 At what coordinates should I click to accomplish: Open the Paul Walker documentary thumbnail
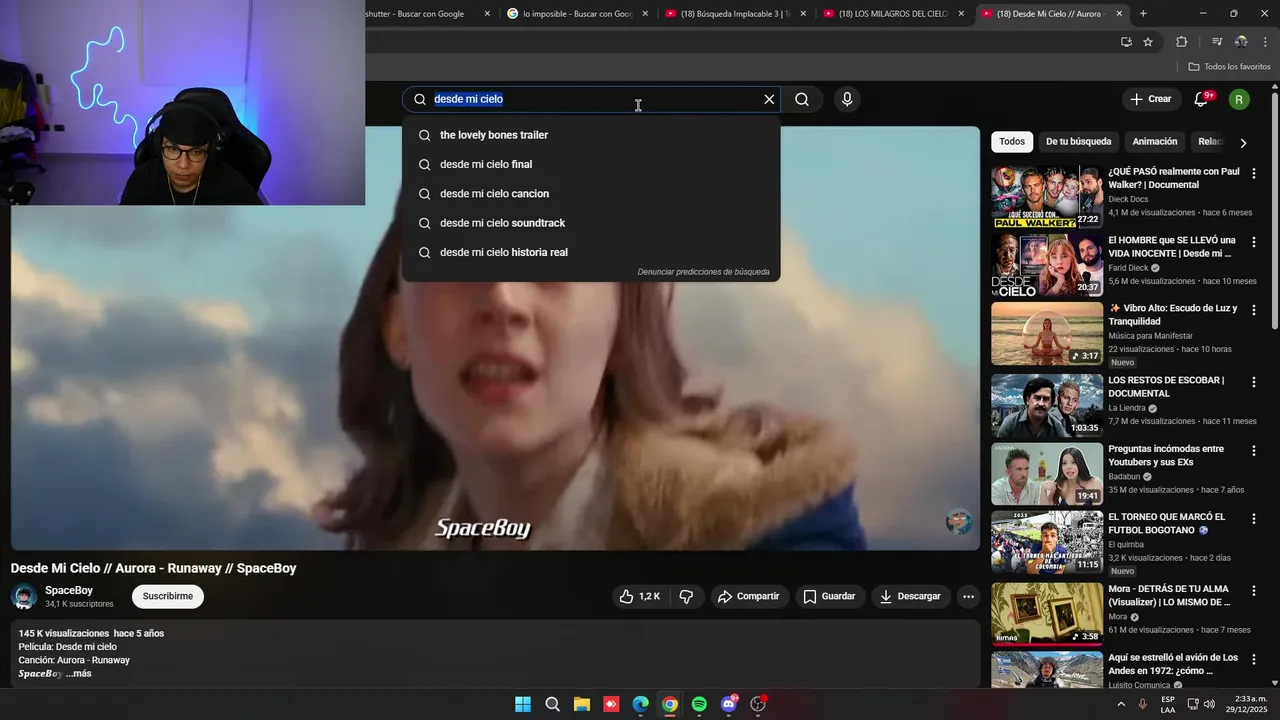pos(1047,197)
